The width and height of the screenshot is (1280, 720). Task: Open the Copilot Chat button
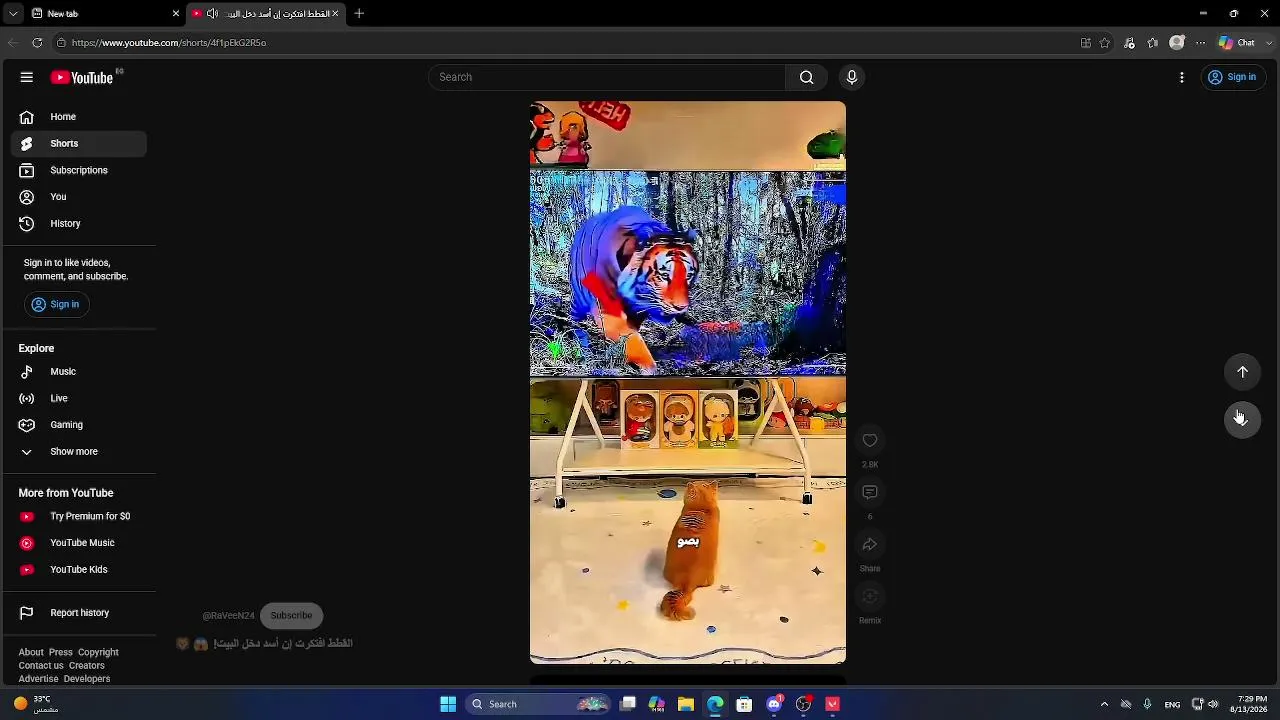(x=1237, y=43)
